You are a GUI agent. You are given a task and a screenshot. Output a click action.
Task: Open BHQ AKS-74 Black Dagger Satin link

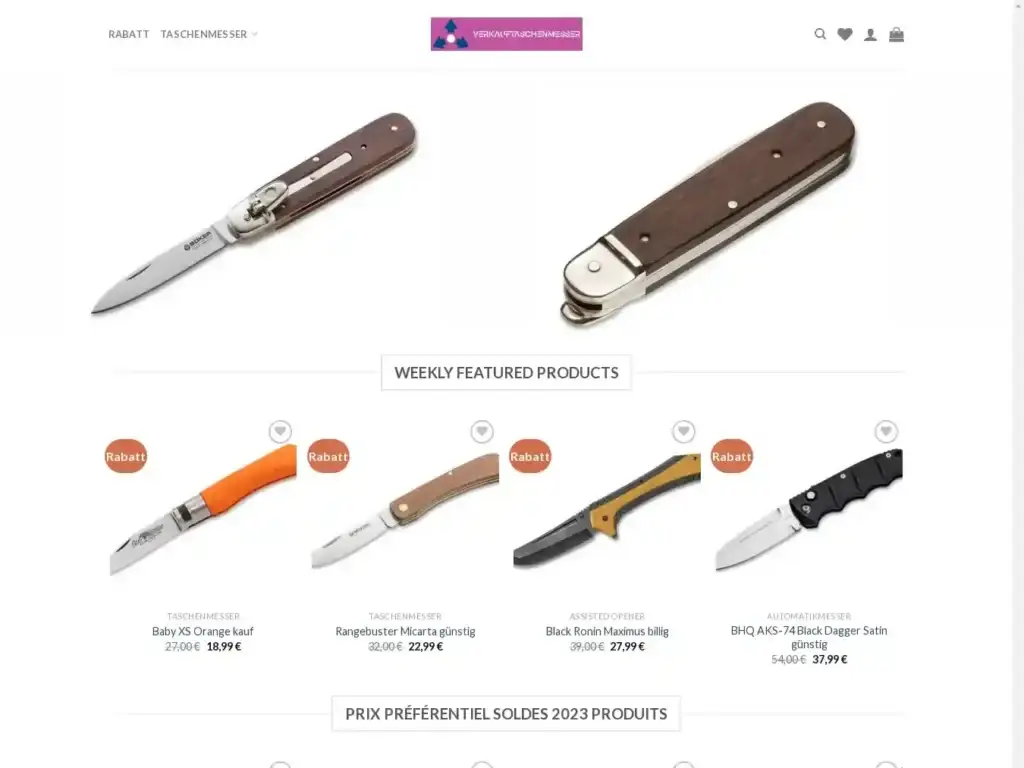[x=808, y=637]
